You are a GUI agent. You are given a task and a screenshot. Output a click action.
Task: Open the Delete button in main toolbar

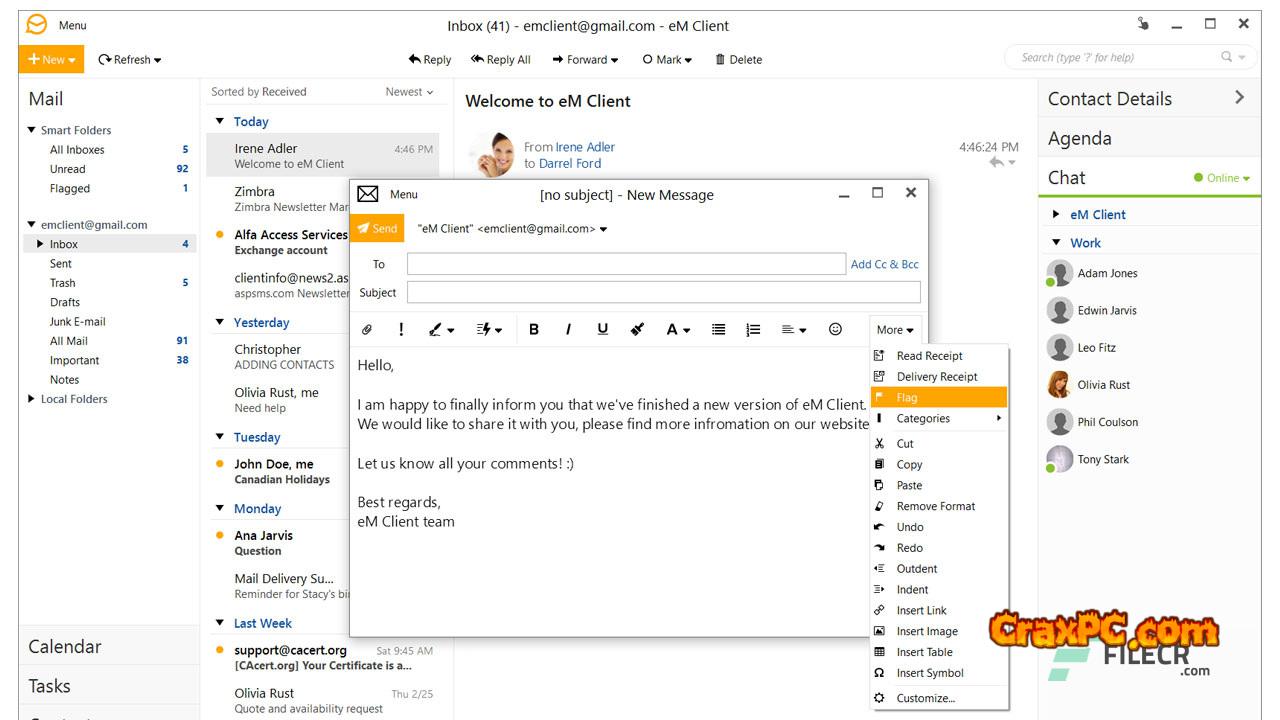click(738, 60)
